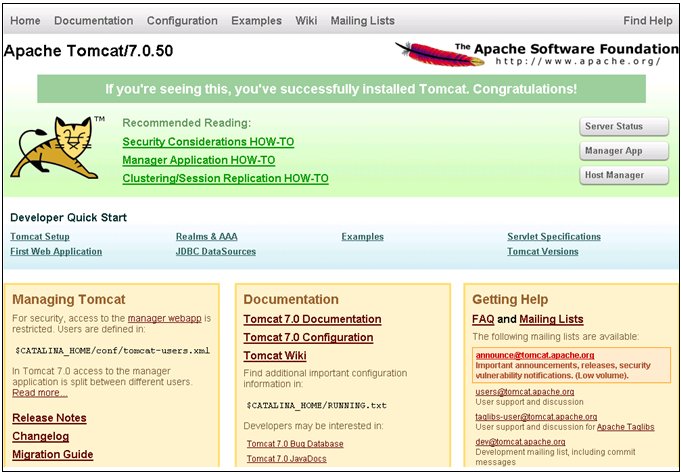The height and width of the screenshot is (474, 681).
Task: Click 'Developers may be interested in:' text
Action: (x=313, y=426)
